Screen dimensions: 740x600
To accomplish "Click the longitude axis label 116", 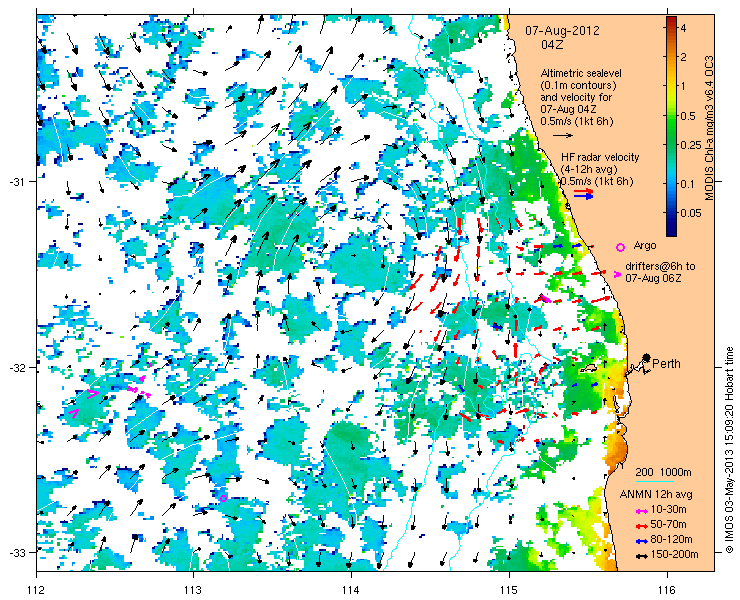I will click(x=667, y=590).
